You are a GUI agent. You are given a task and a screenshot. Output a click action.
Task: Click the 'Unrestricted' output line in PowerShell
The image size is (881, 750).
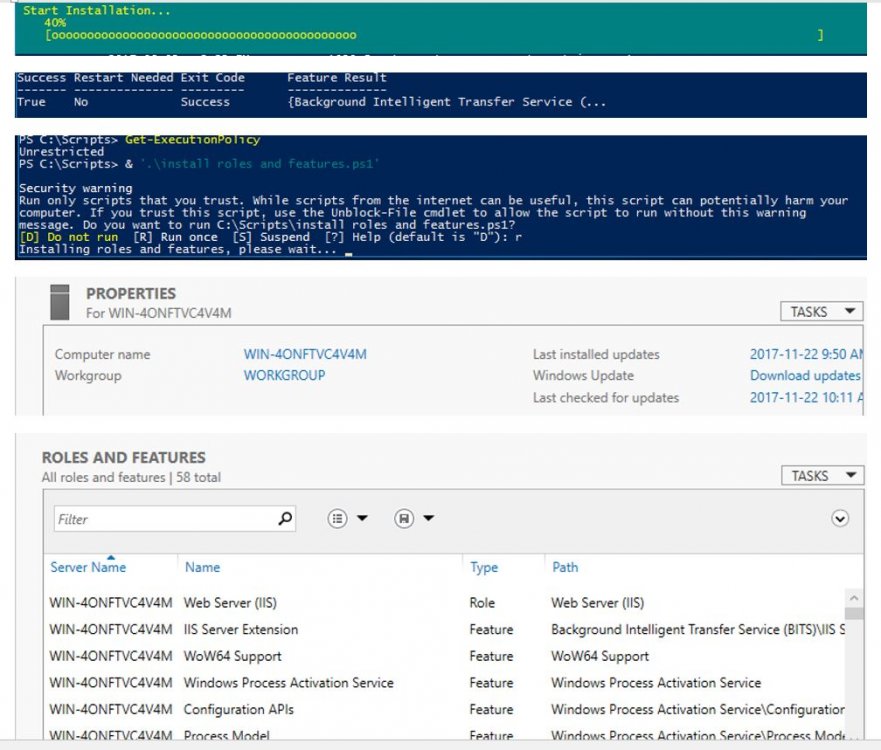pos(61,152)
